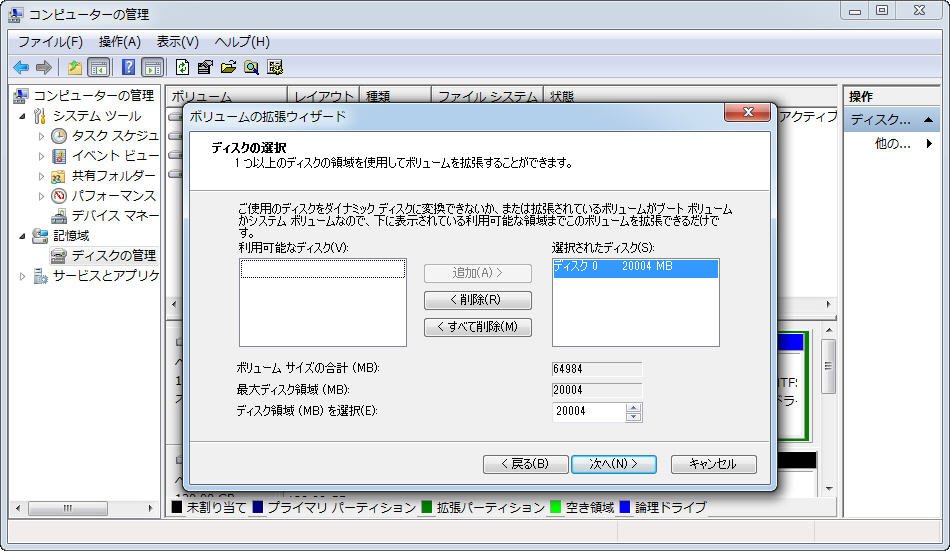Click up arrow of disk view vertical scrollbar
The image size is (950, 551).
click(829, 330)
